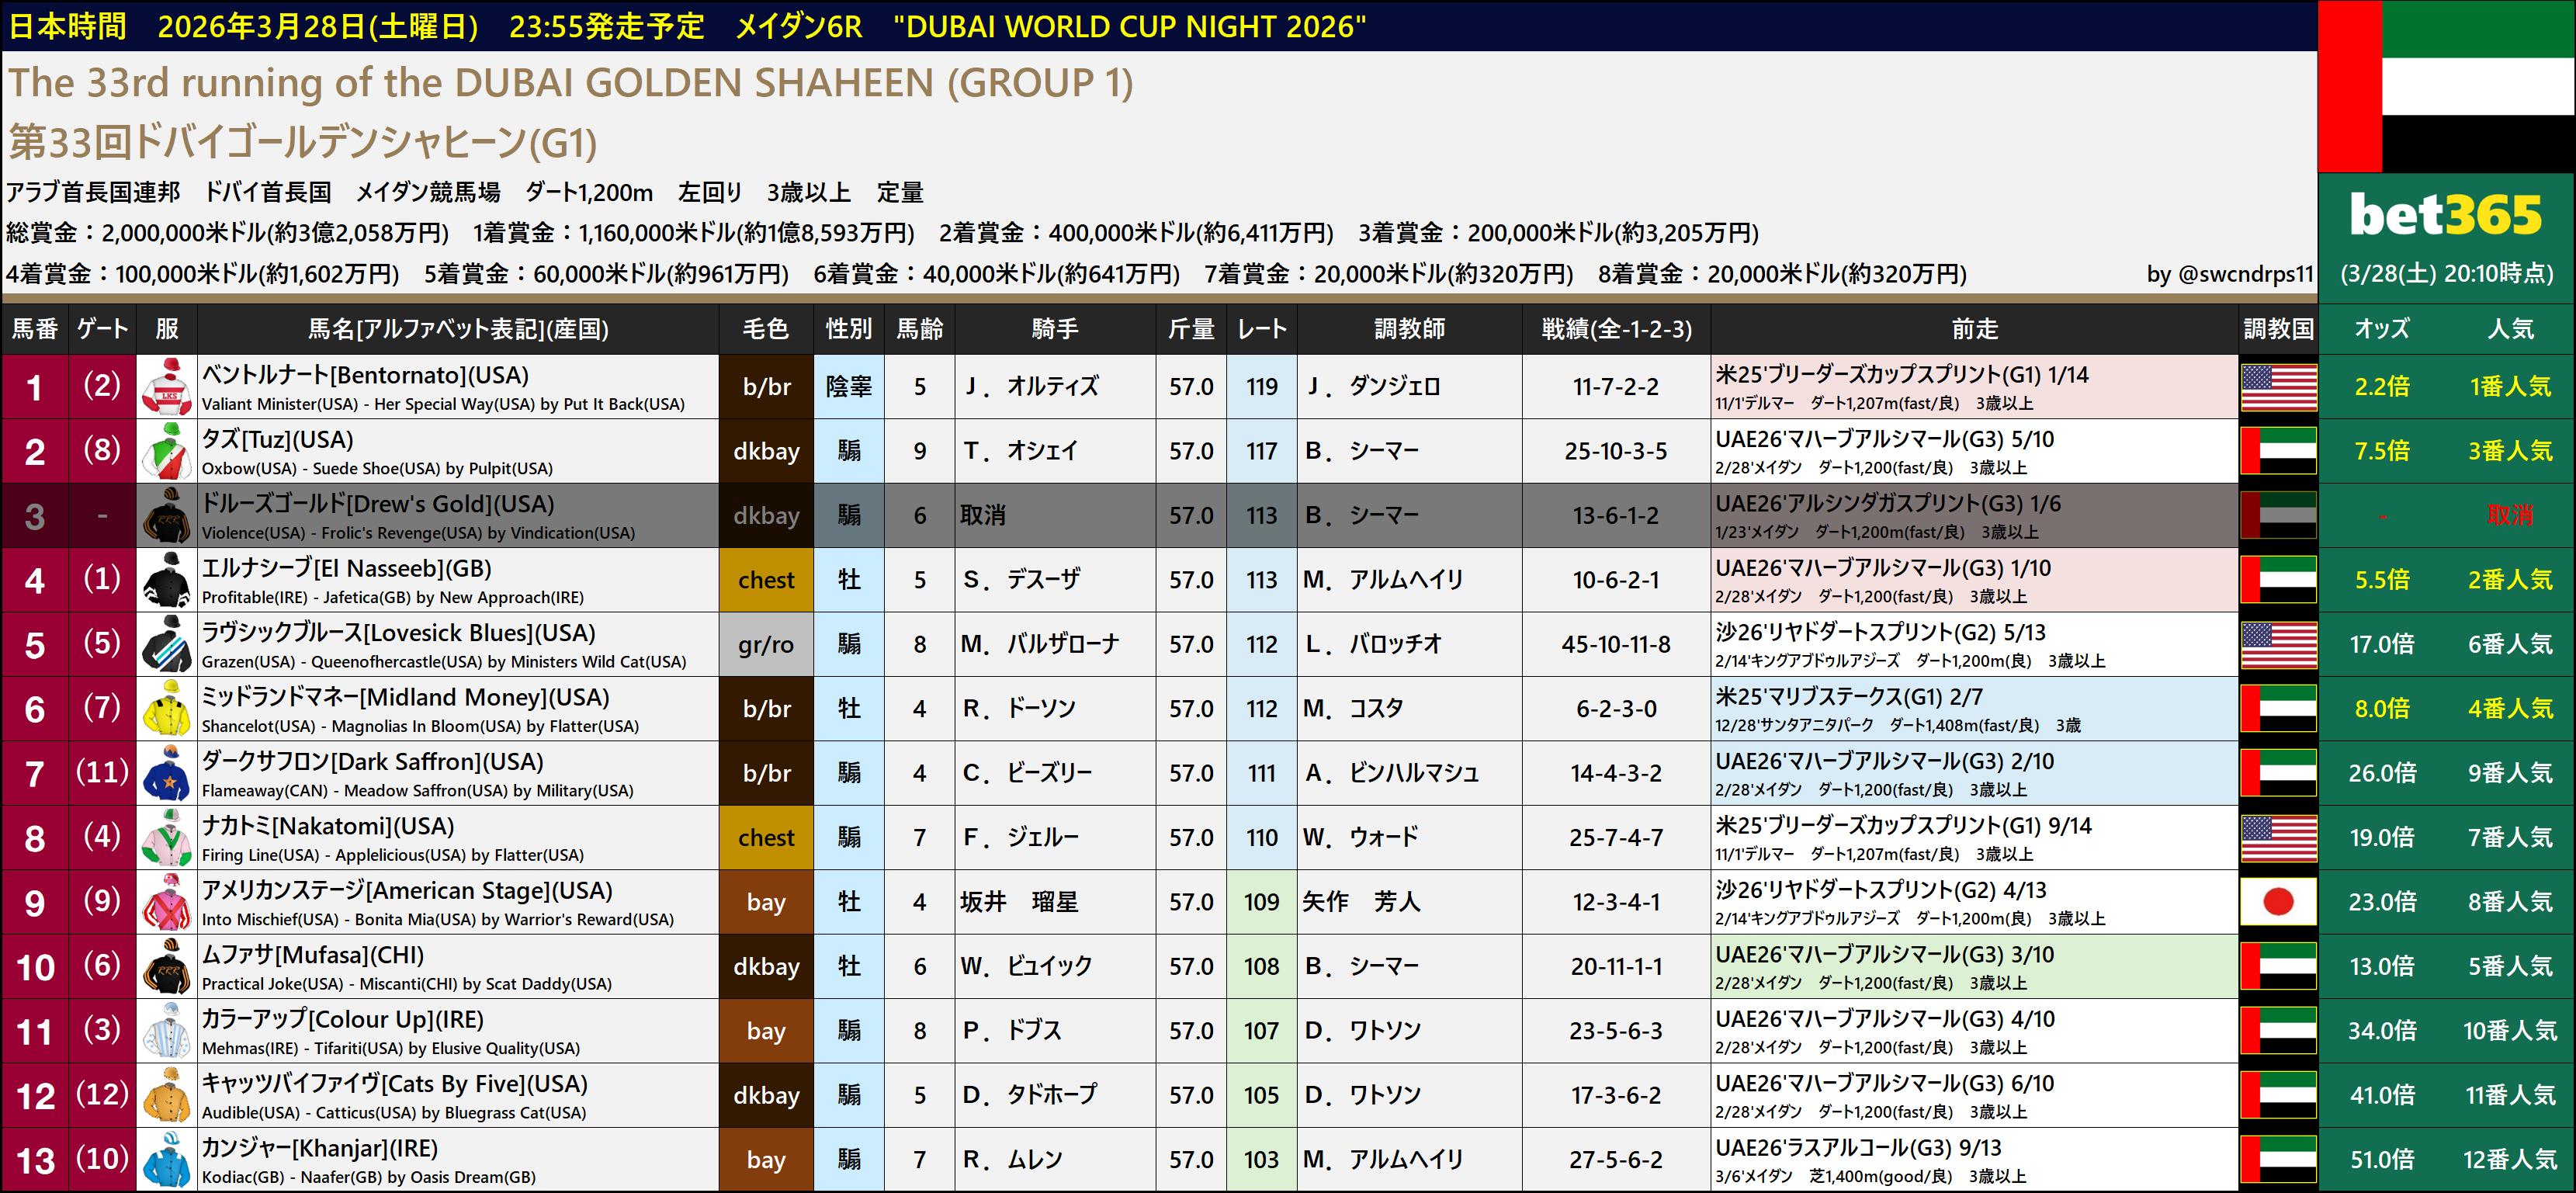The width and height of the screenshot is (2576, 1193).
Task: Click the large UAE flag at top right
Action: [x=2446, y=86]
